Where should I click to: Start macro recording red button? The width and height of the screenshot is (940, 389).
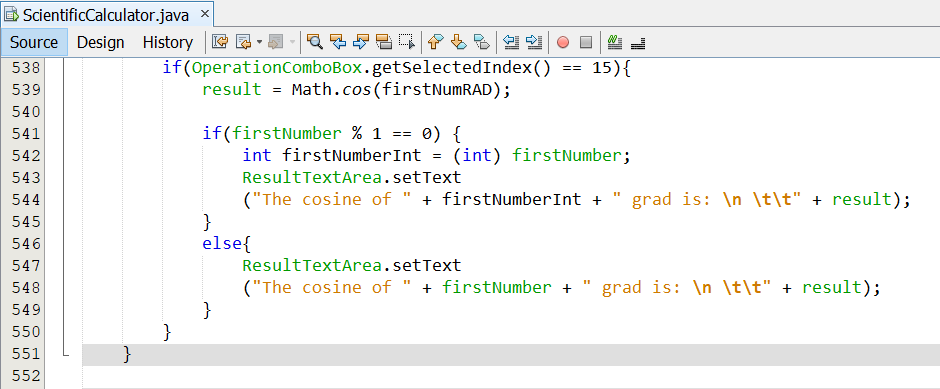[562, 43]
